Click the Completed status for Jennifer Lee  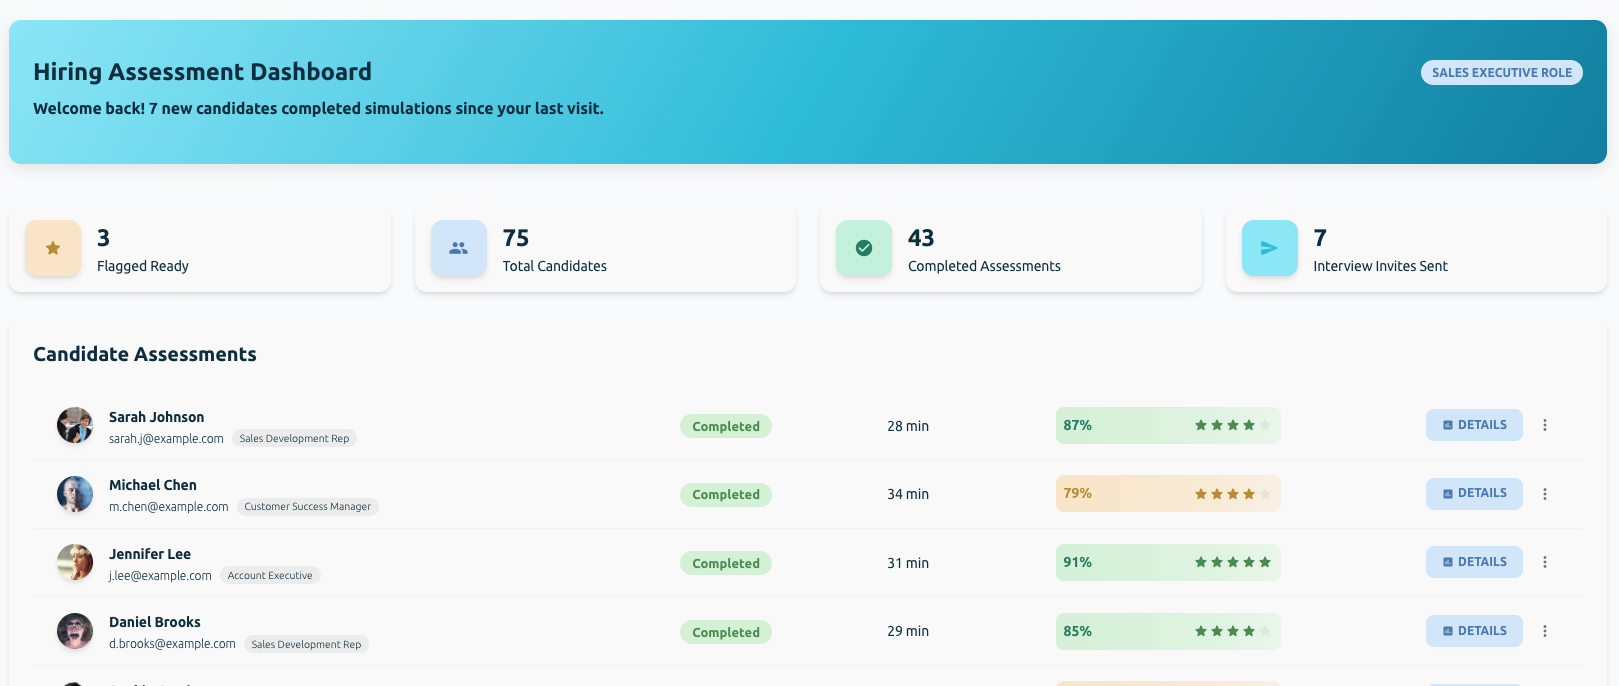tap(726, 563)
